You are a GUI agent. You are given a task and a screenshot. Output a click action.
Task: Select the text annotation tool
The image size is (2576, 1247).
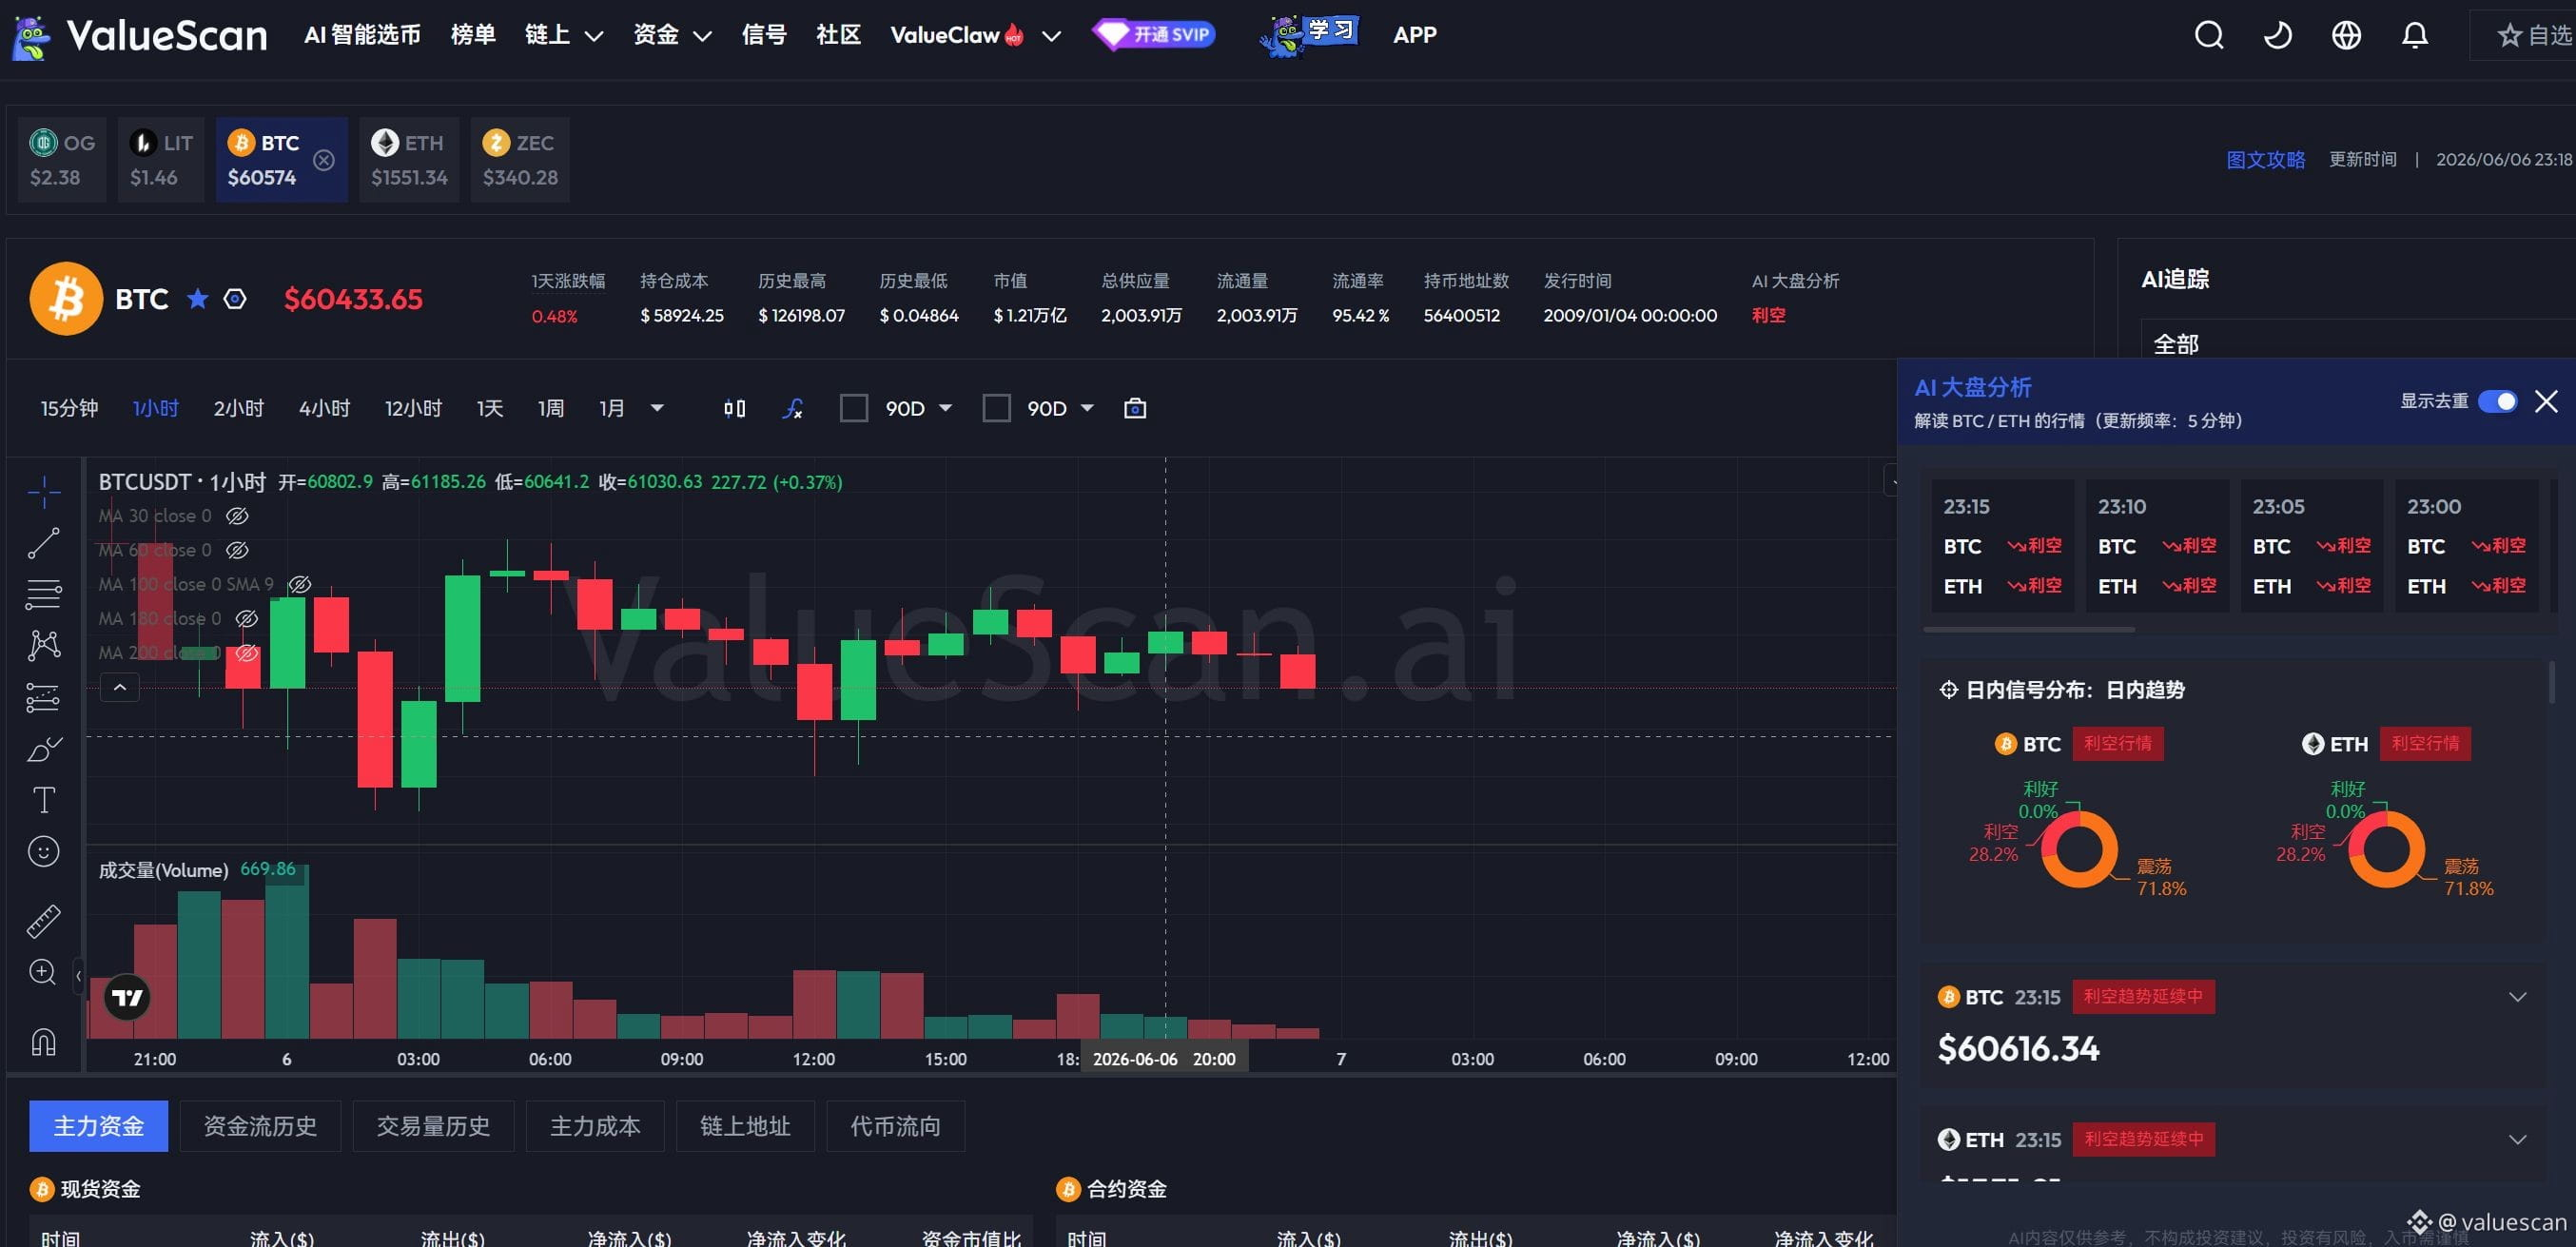click(43, 800)
